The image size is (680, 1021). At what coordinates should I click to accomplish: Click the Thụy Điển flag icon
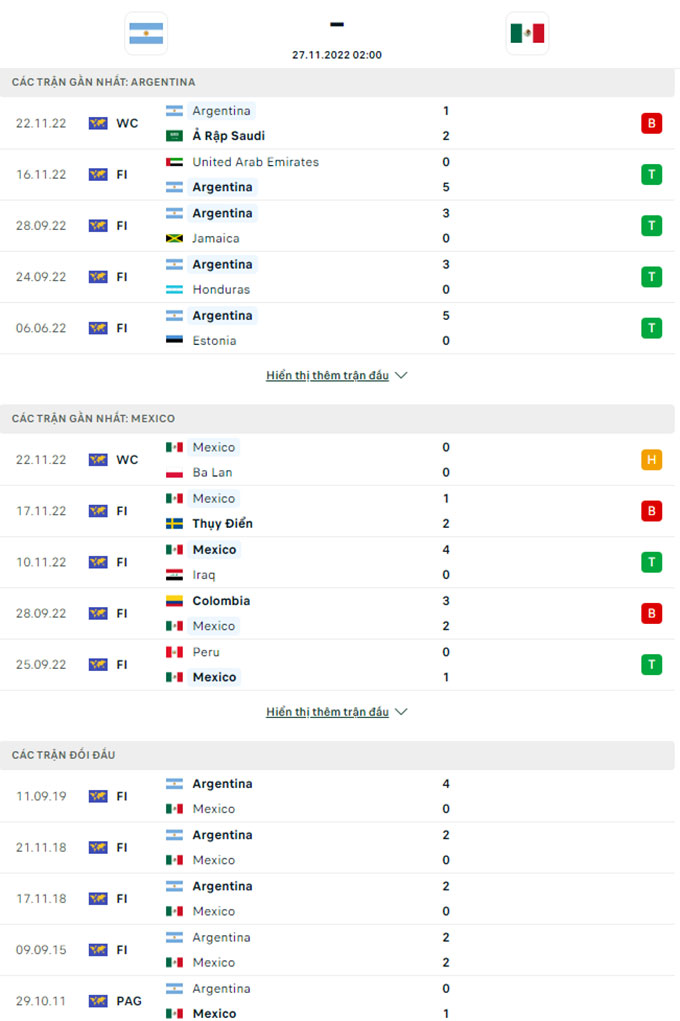tap(174, 524)
